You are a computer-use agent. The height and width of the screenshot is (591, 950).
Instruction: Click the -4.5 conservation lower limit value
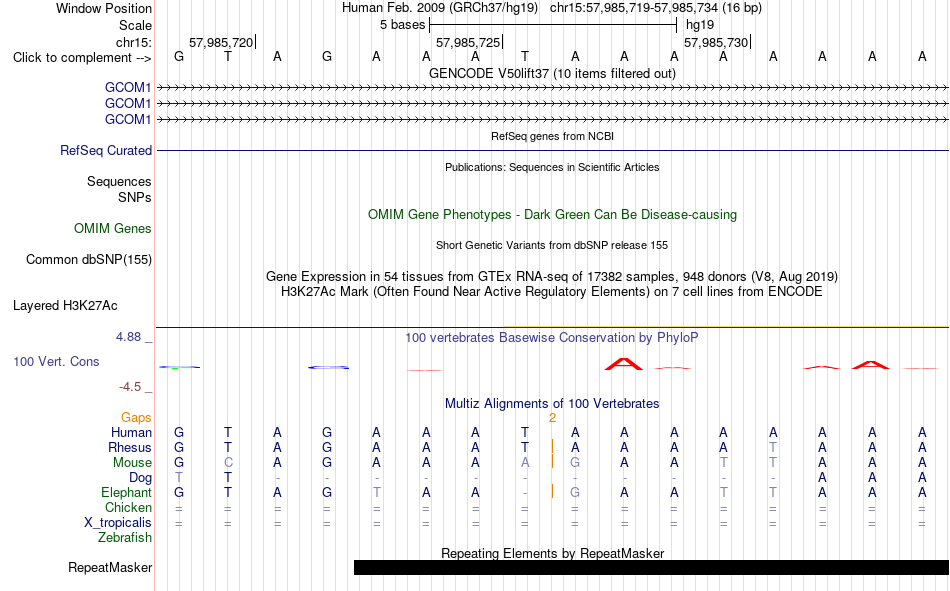[x=130, y=387]
